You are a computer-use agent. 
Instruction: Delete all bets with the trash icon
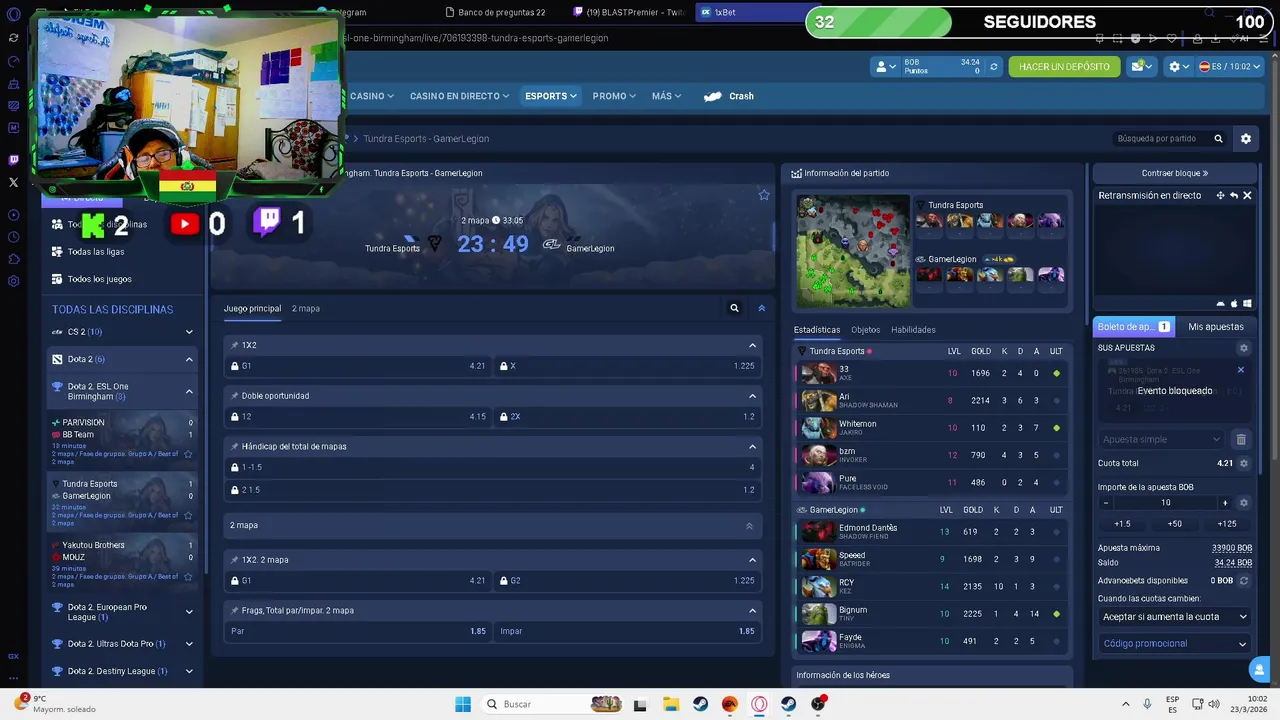[1241, 439]
